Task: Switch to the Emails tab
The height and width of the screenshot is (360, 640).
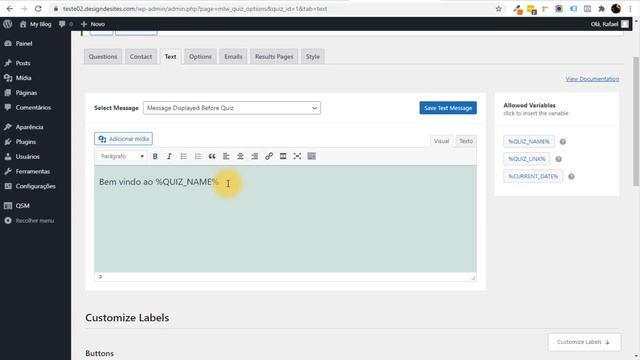Action: [x=233, y=57]
